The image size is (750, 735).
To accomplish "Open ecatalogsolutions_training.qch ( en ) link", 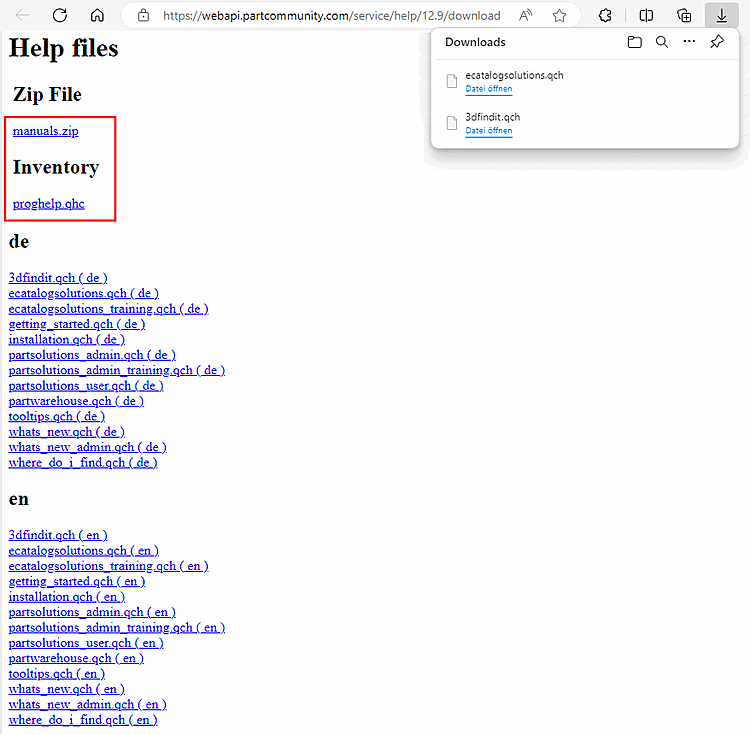I will pos(109,566).
